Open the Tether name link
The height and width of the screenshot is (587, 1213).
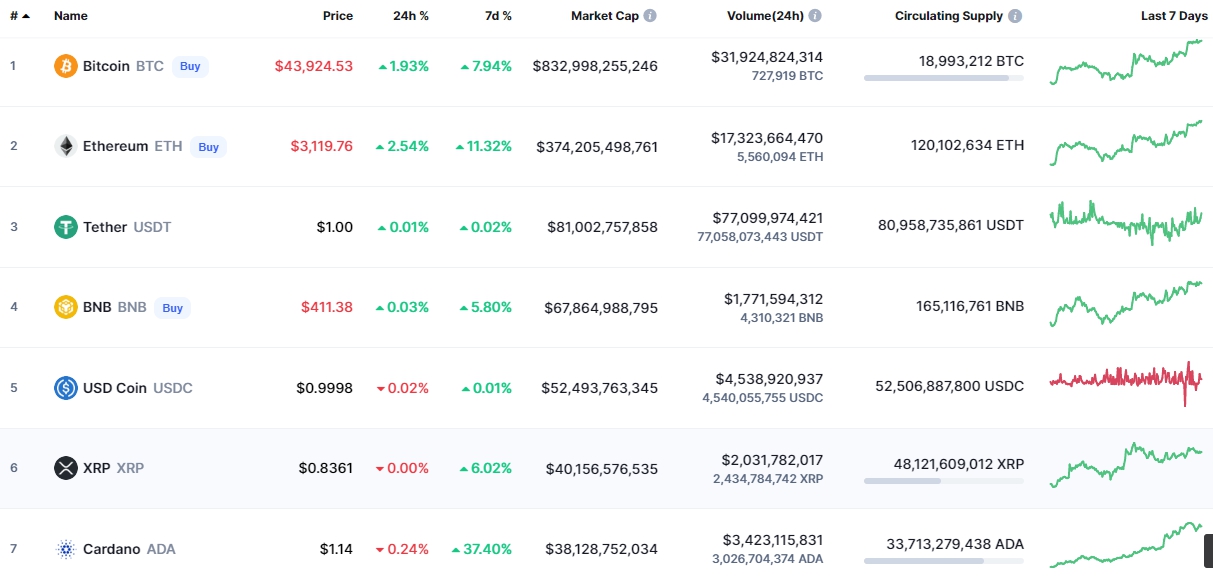click(105, 227)
